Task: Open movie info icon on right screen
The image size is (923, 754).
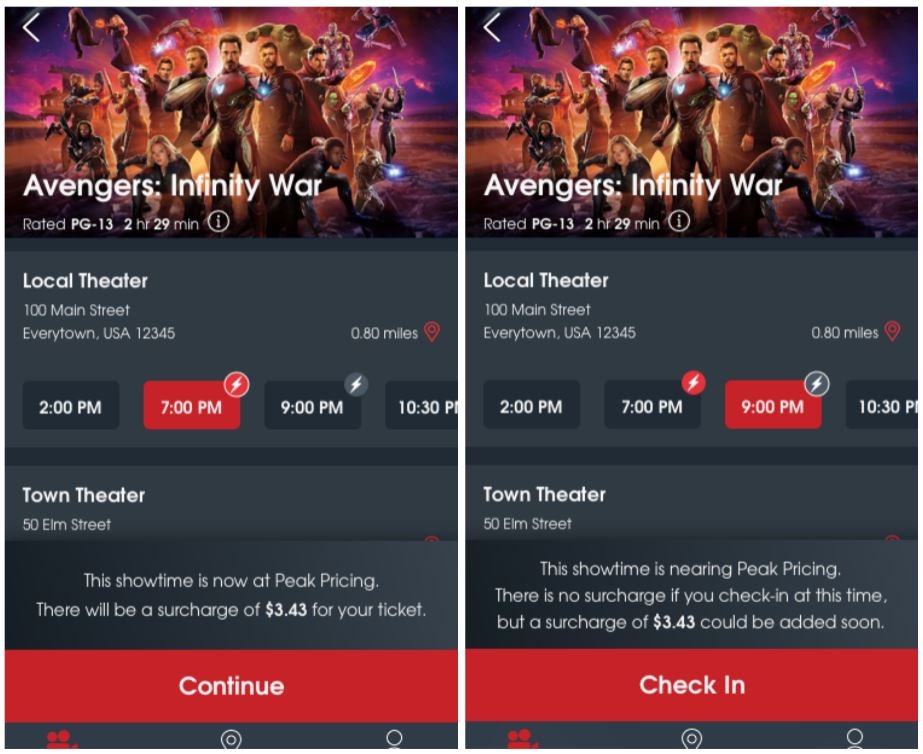Action: (679, 221)
